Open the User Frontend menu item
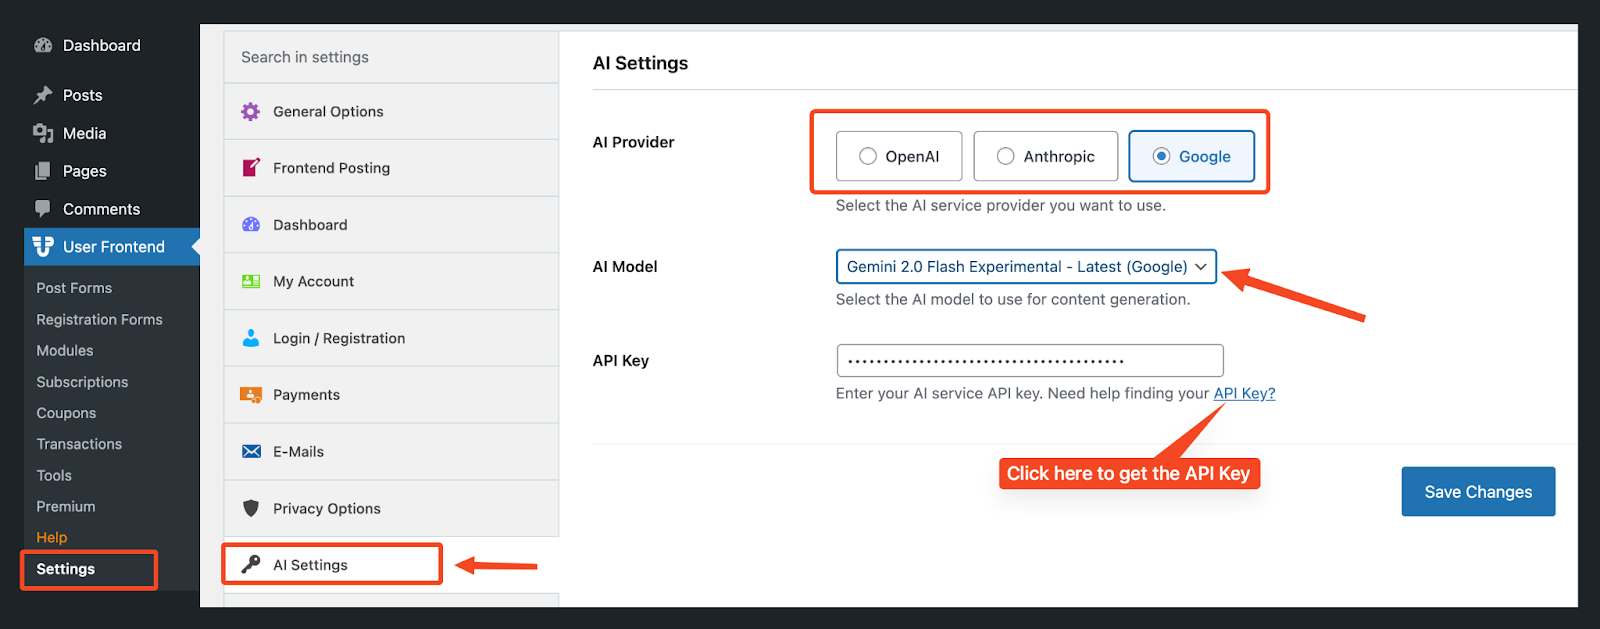Image resolution: width=1600 pixels, height=629 pixels. (112, 246)
